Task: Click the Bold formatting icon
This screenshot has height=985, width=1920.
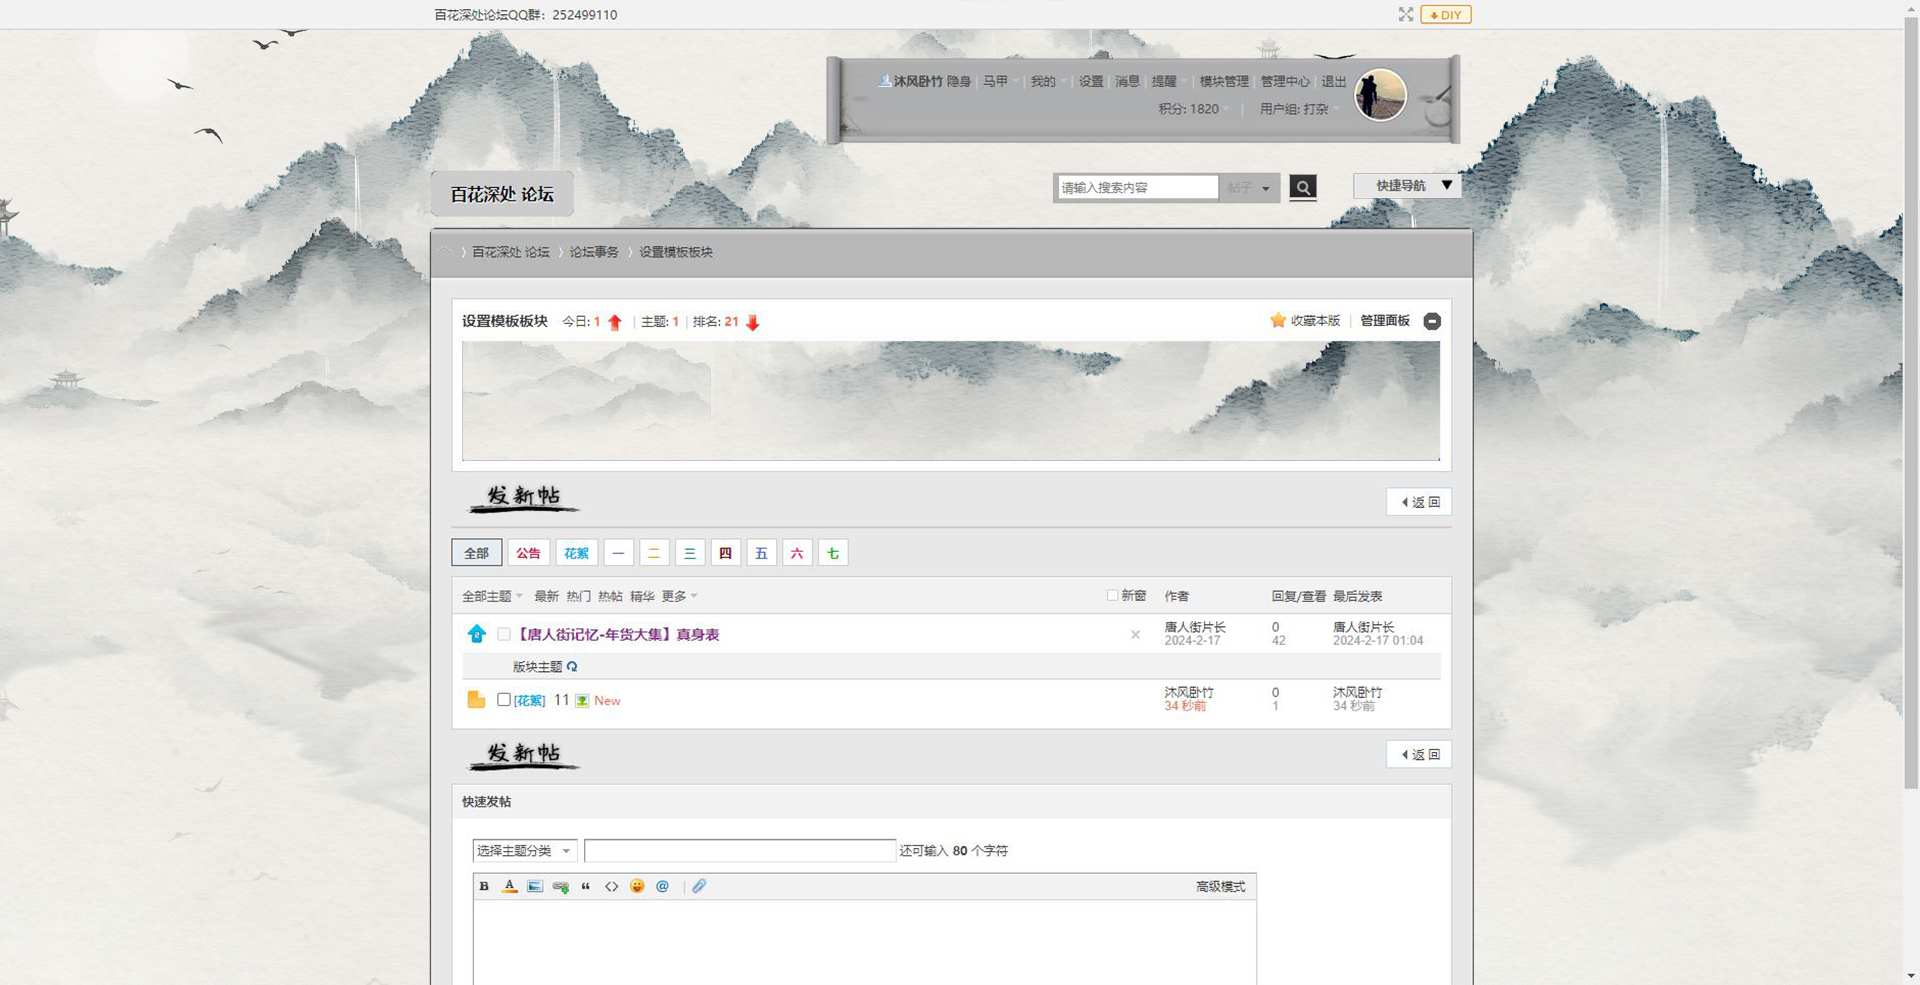Action: click(x=484, y=886)
